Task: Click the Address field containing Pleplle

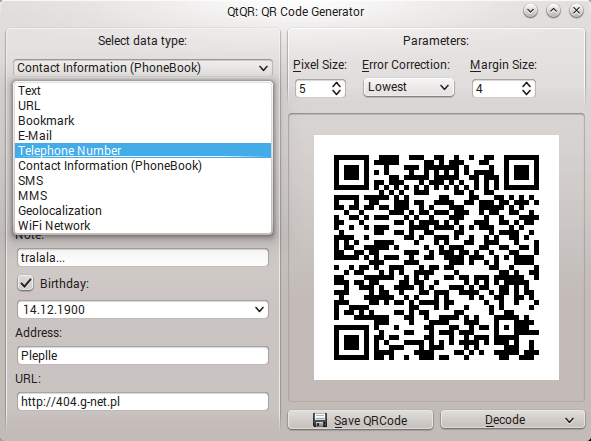Action: coord(142,355)
